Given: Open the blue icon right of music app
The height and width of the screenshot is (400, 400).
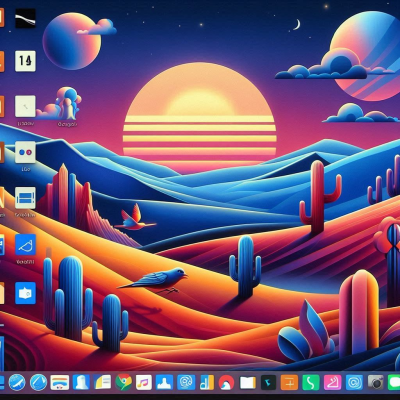Looking at the screenshot, I should click(165, 382).
